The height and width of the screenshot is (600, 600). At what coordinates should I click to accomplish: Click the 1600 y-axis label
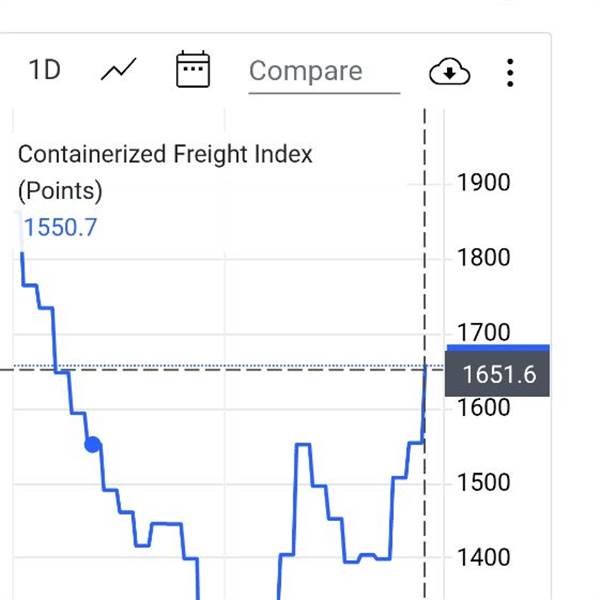click(483, 407)
